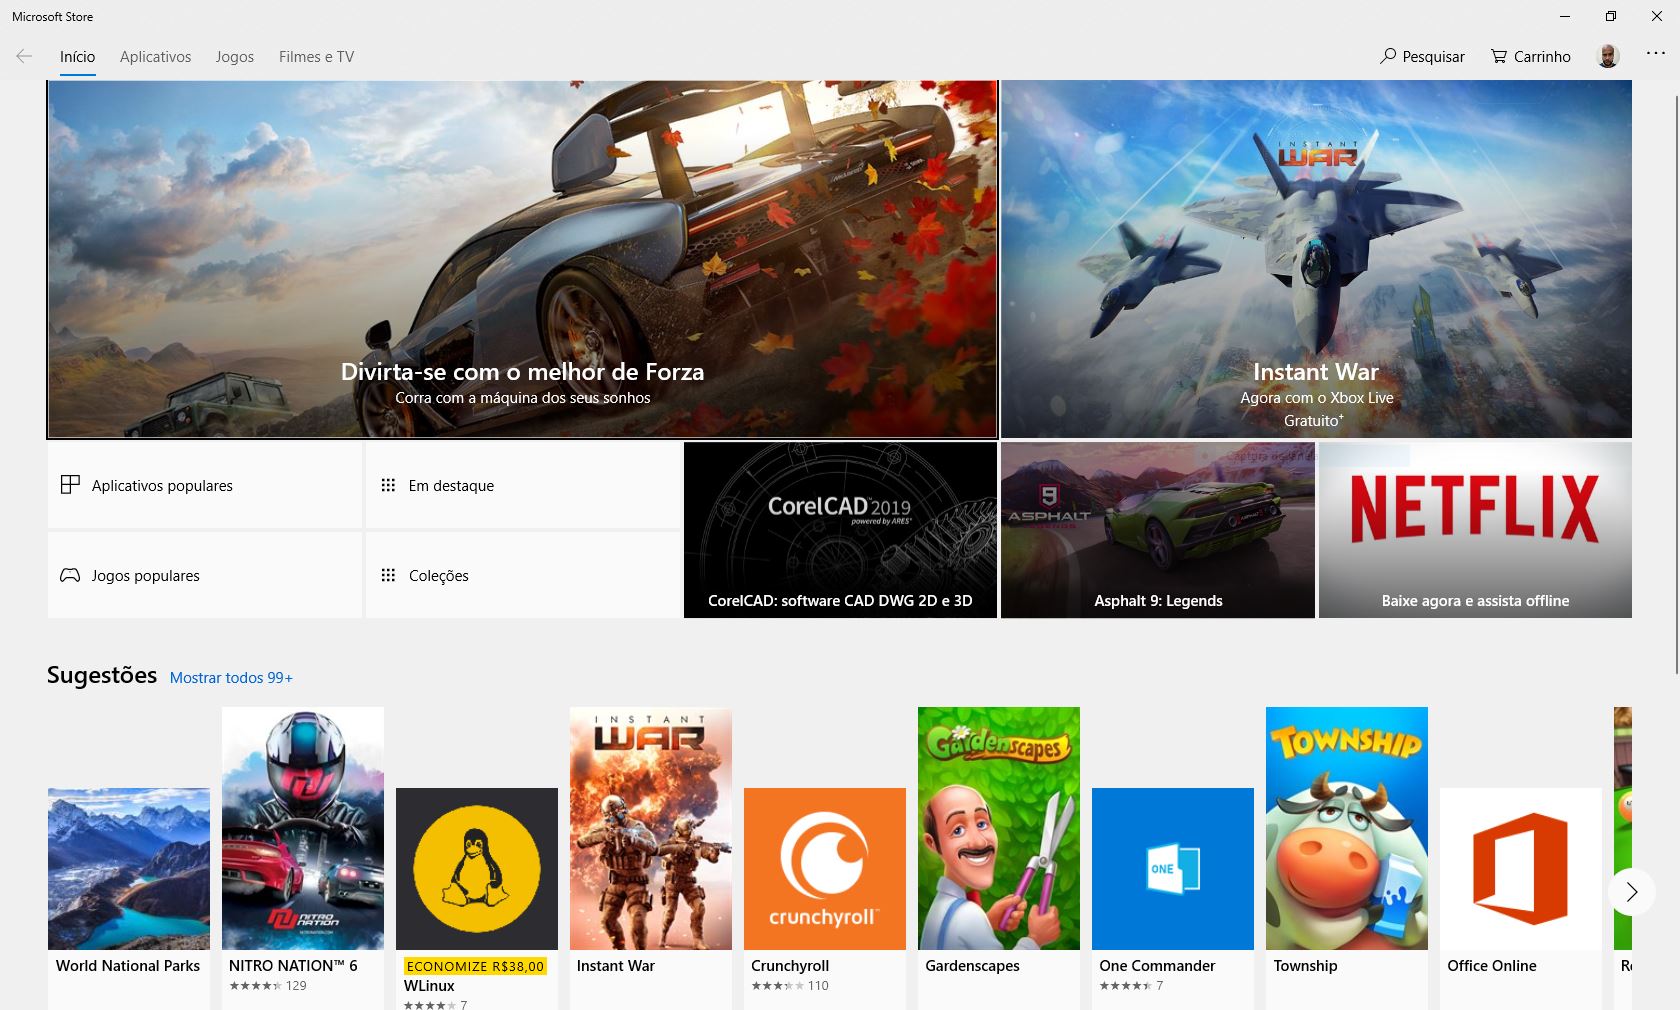Switch to the Aplicativos tab
Screen dimensions: 1680x1010
(155, 57)
